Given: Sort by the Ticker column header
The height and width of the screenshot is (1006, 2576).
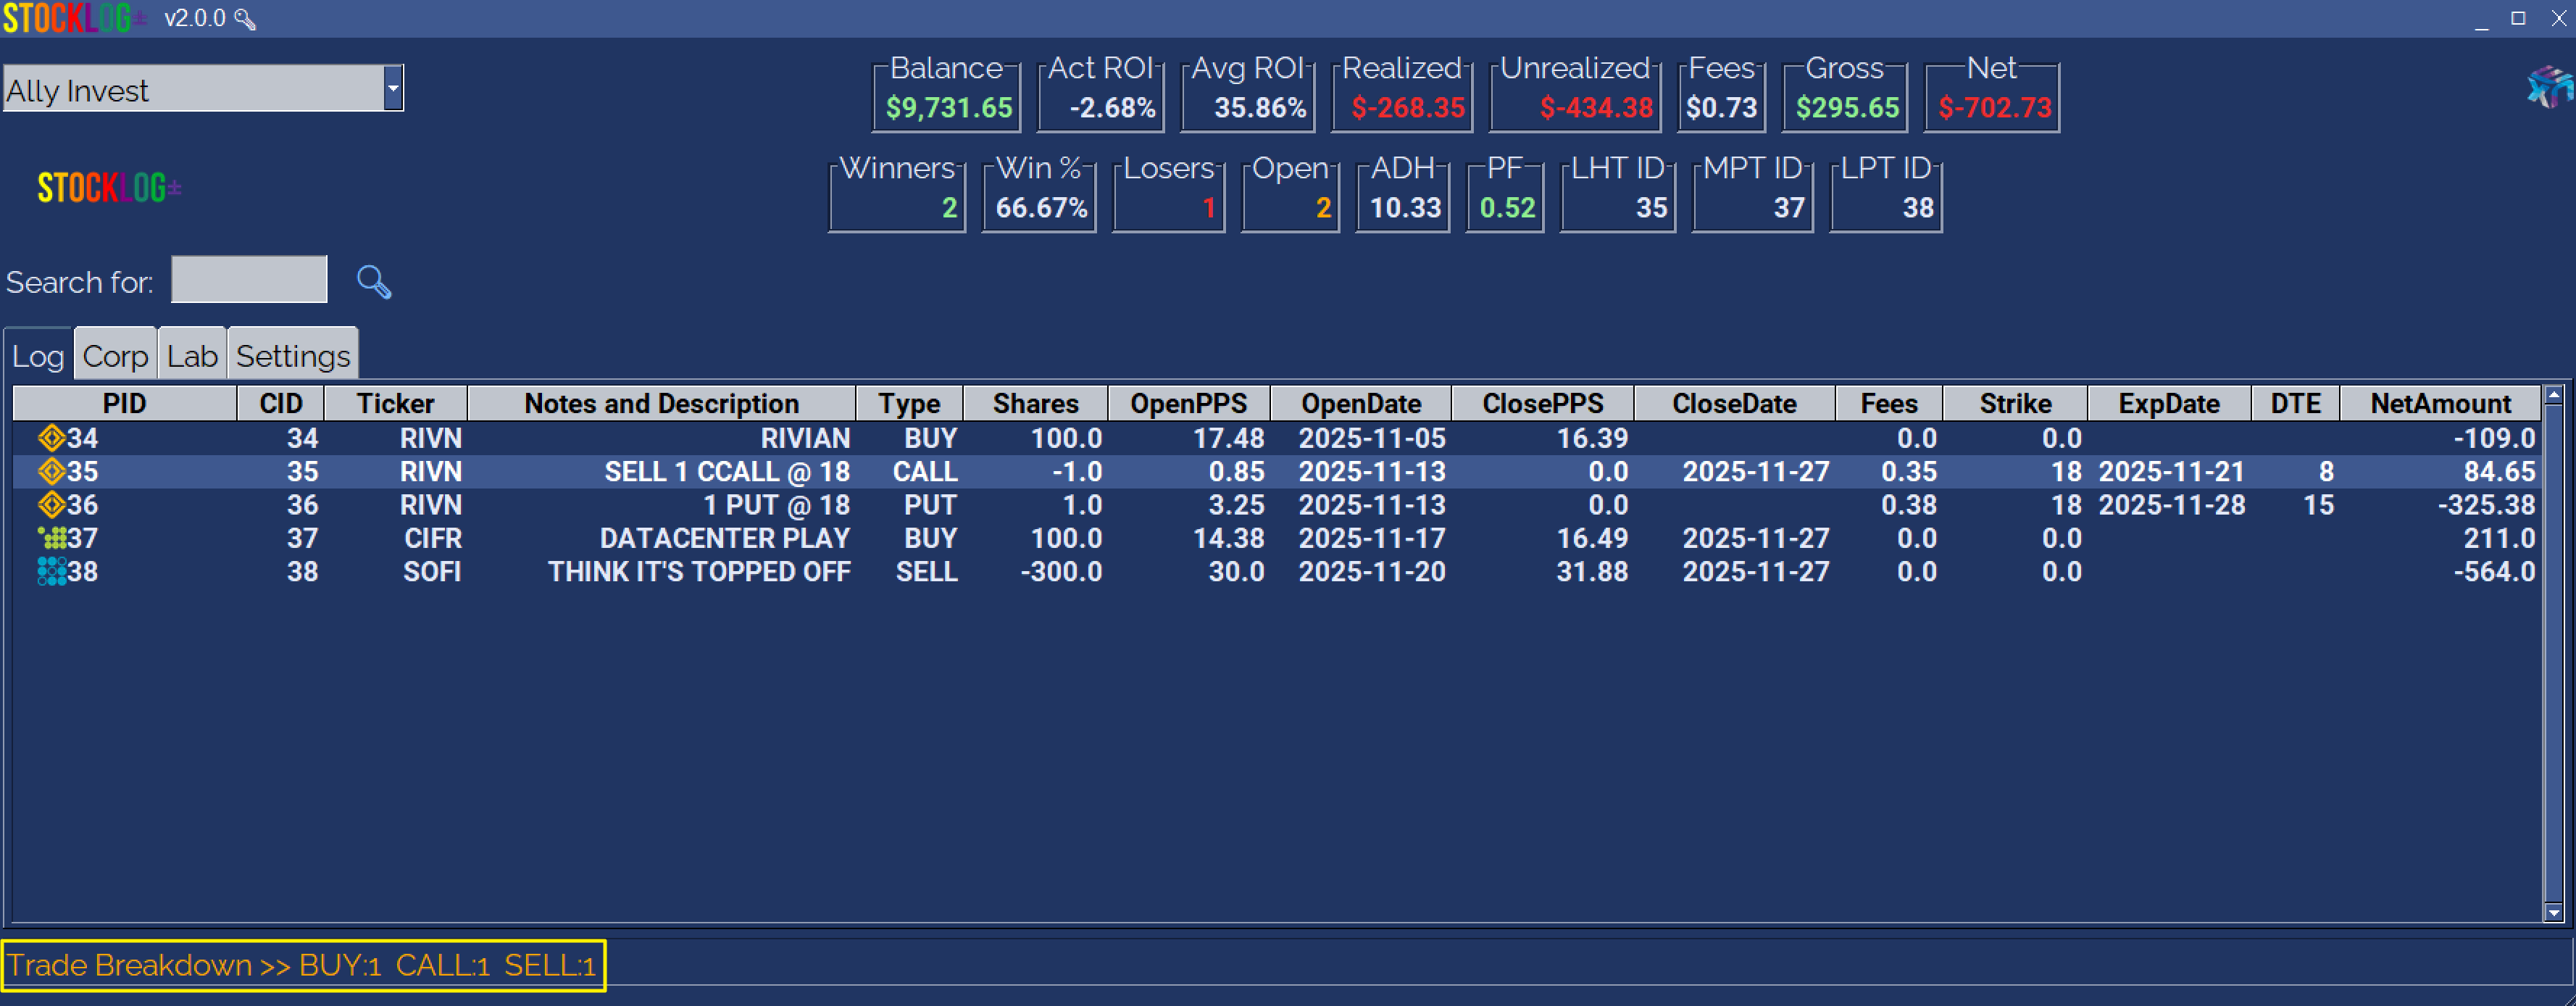Looking at the screenshot, I should [395, 404].
